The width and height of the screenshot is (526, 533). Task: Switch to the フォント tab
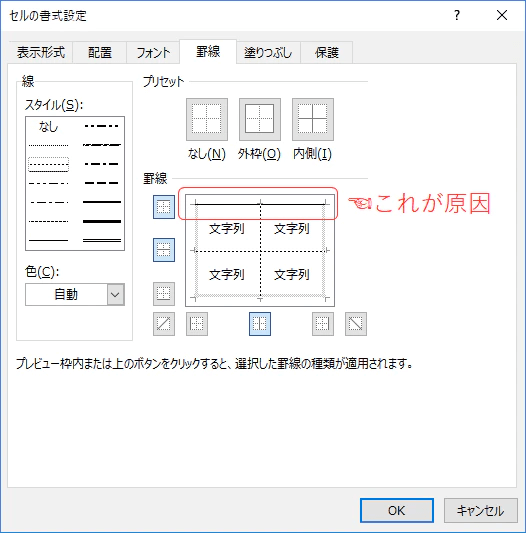[153, 52]
